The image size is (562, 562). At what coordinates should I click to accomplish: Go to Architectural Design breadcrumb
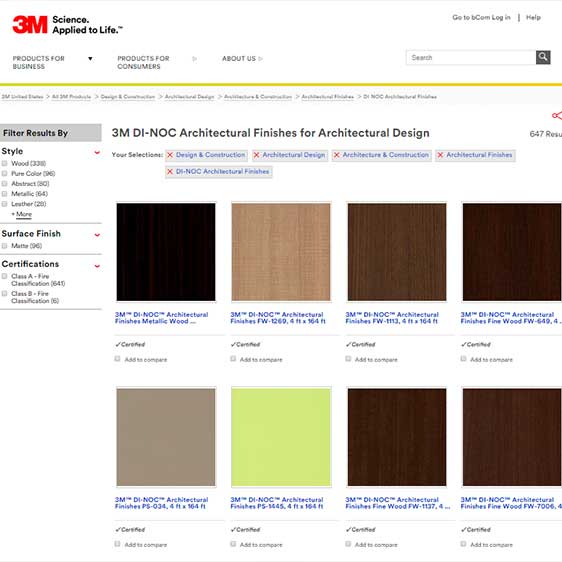click(190, 97)
